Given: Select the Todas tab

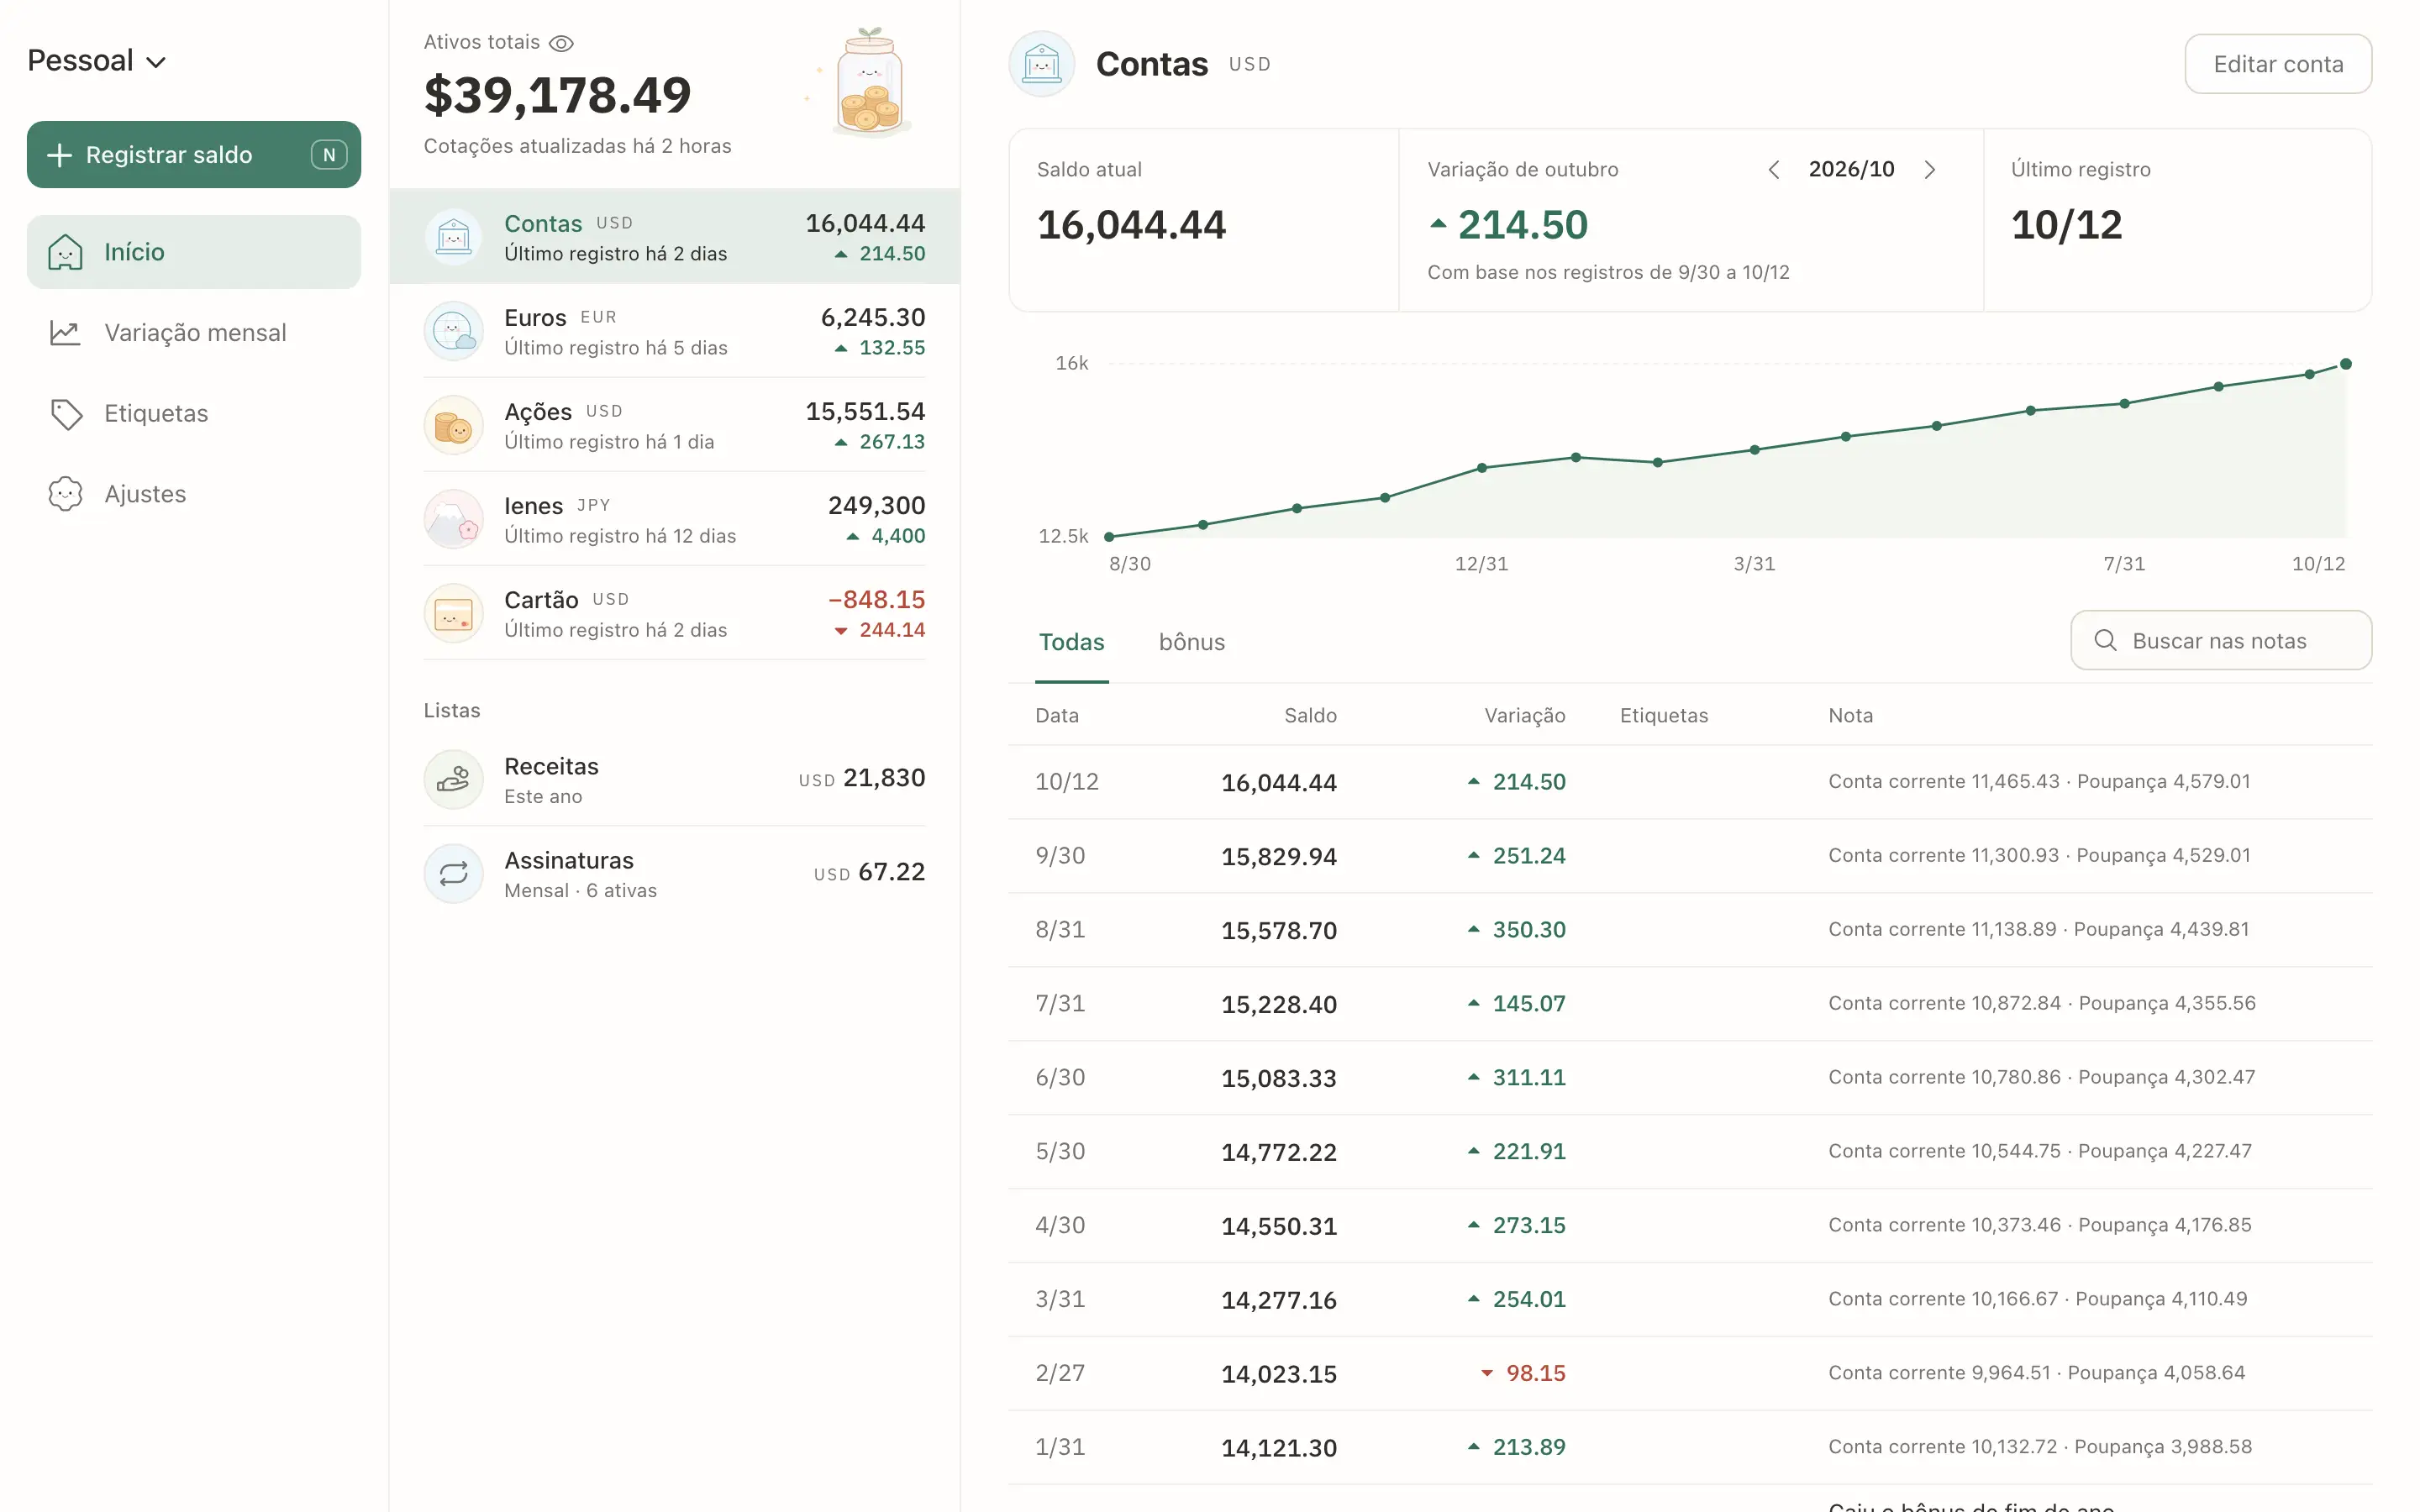Looking at the screenshot, I should 1072,642.
